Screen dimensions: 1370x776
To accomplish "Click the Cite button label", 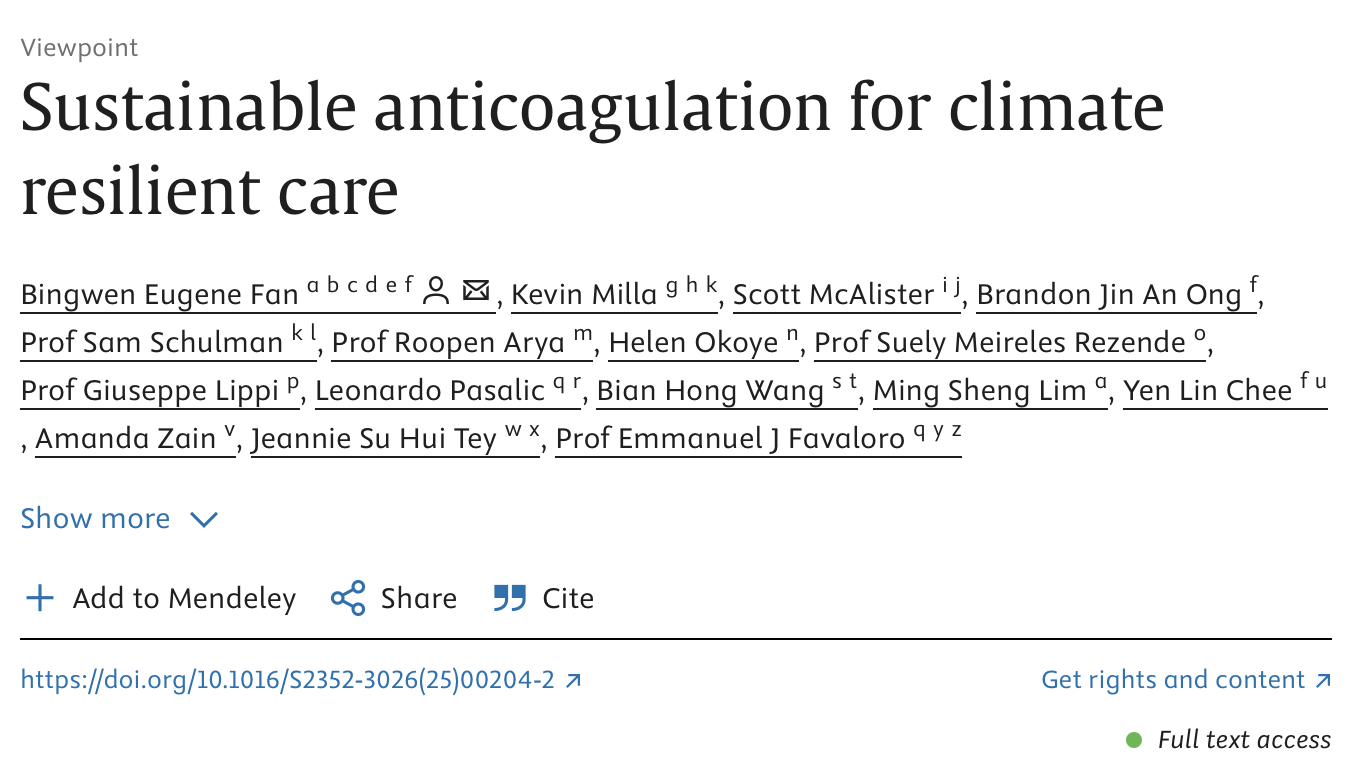I will coord(568,598).
